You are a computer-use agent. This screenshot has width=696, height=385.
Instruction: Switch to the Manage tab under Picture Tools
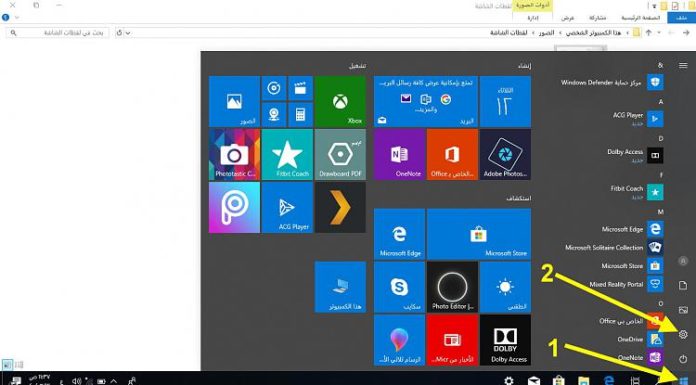[533, 18]
